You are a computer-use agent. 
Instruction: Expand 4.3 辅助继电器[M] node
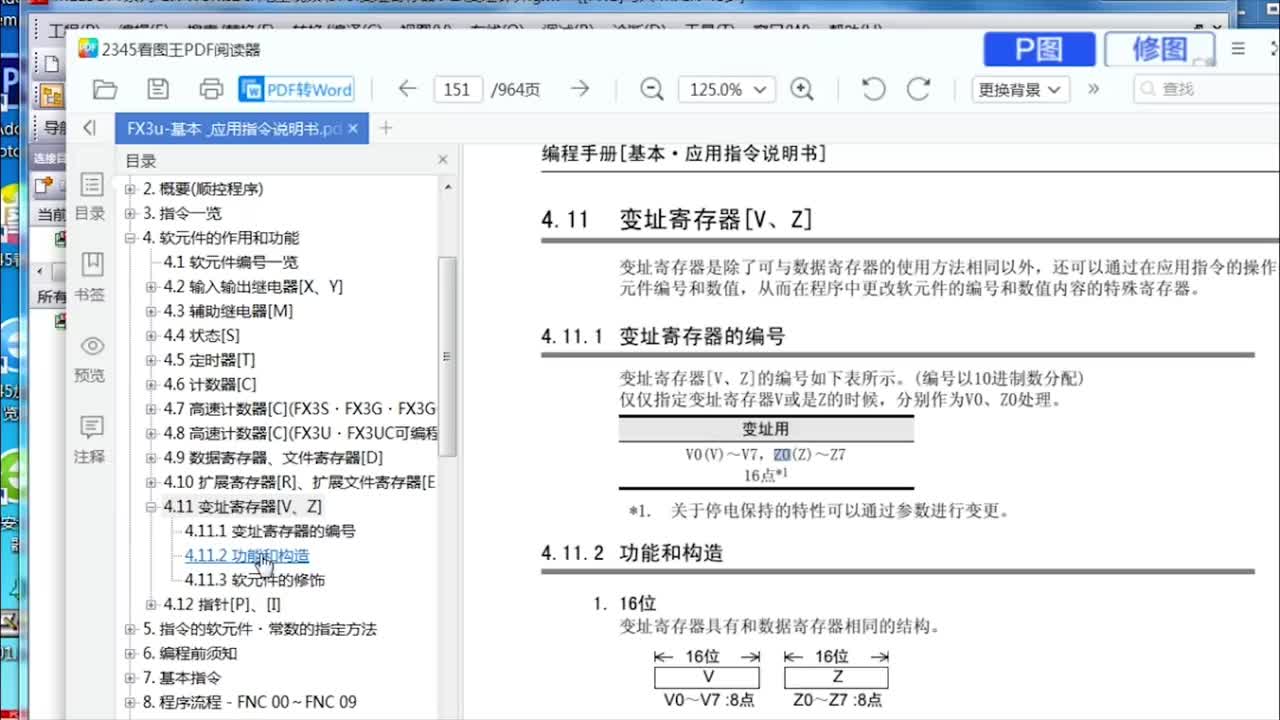coord(152,311)
